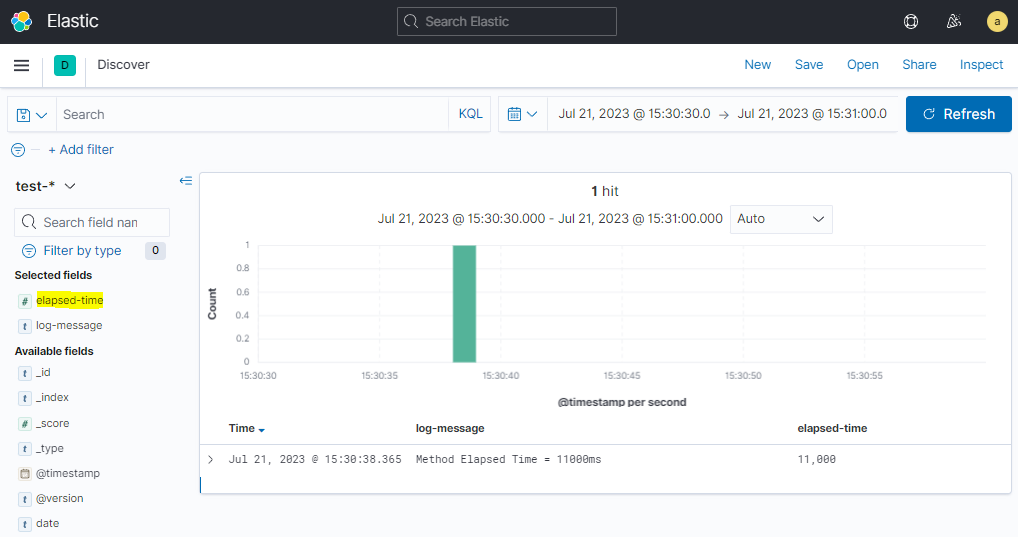1018x537 pixels.
Task: Click the green D space avatar
Action: pos(65,66)
